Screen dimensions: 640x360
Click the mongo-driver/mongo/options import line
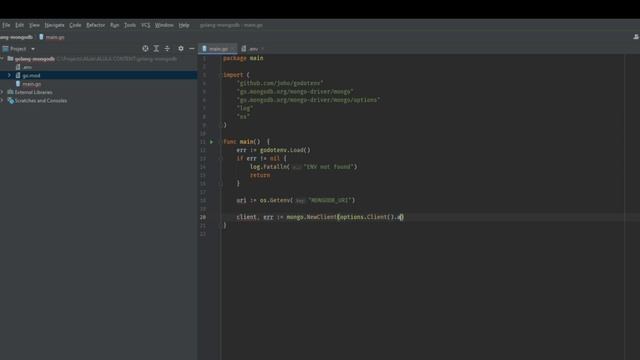coord(309,100)
